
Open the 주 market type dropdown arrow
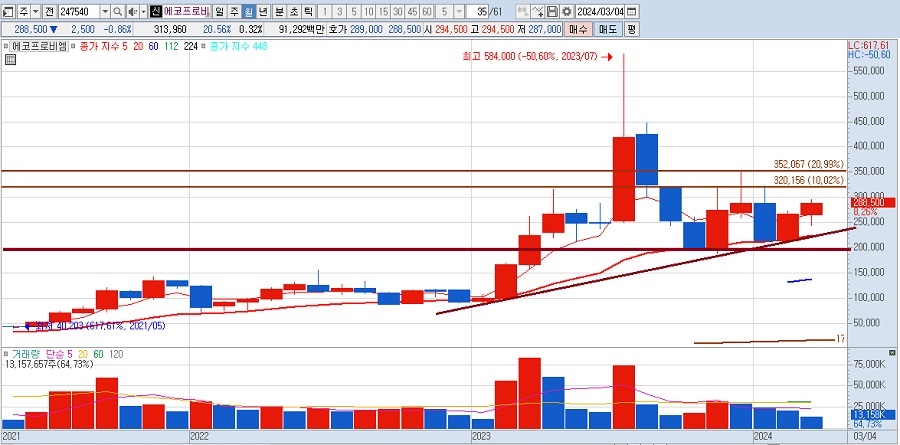coord(36,11)
